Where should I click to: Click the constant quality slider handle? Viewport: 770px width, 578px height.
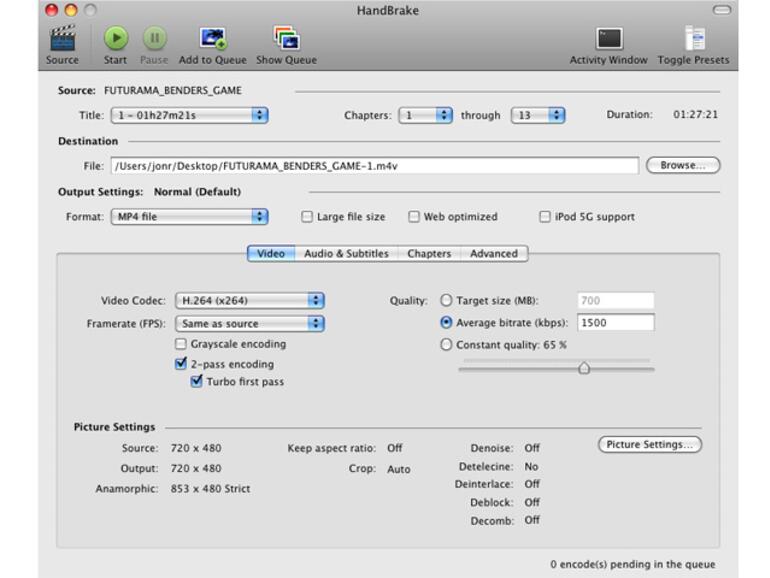coord(584,368)
